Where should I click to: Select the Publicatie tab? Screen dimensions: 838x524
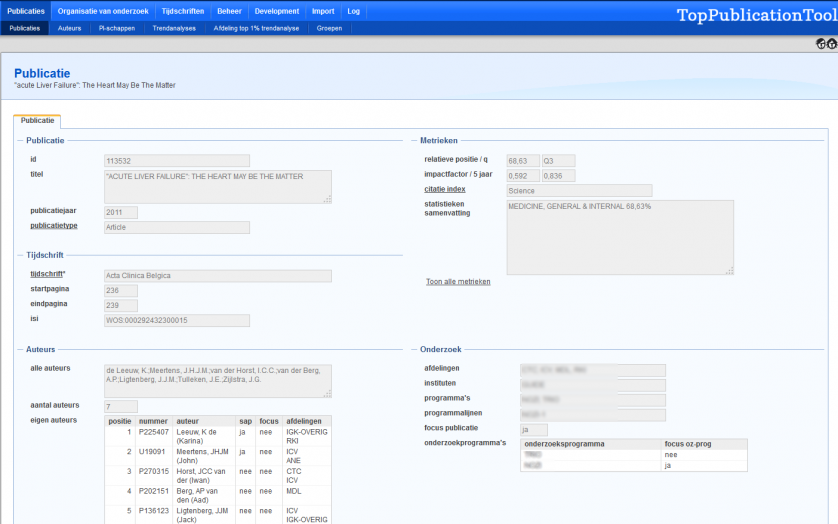tap(37, 121)
